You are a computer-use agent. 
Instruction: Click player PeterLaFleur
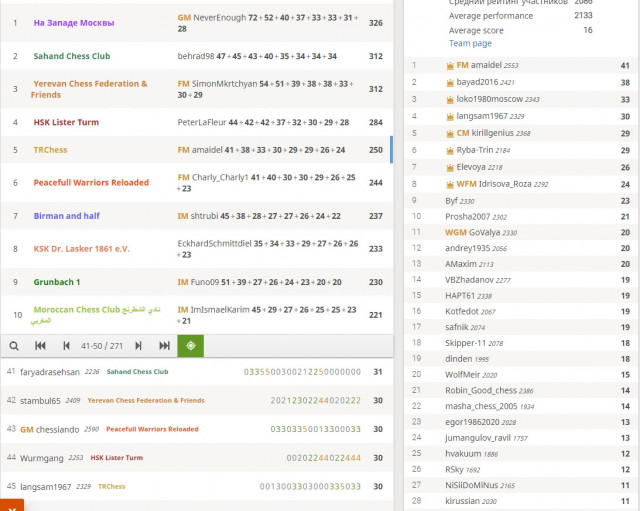[202, 122]
